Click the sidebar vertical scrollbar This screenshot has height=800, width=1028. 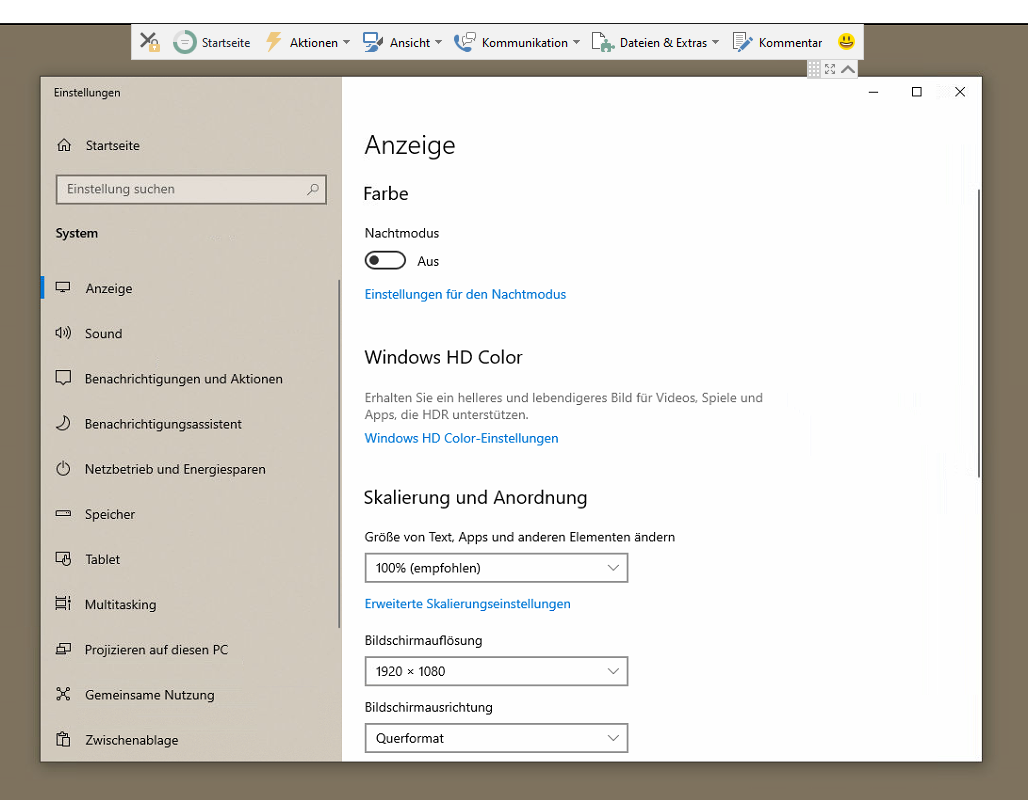point(339,454)
